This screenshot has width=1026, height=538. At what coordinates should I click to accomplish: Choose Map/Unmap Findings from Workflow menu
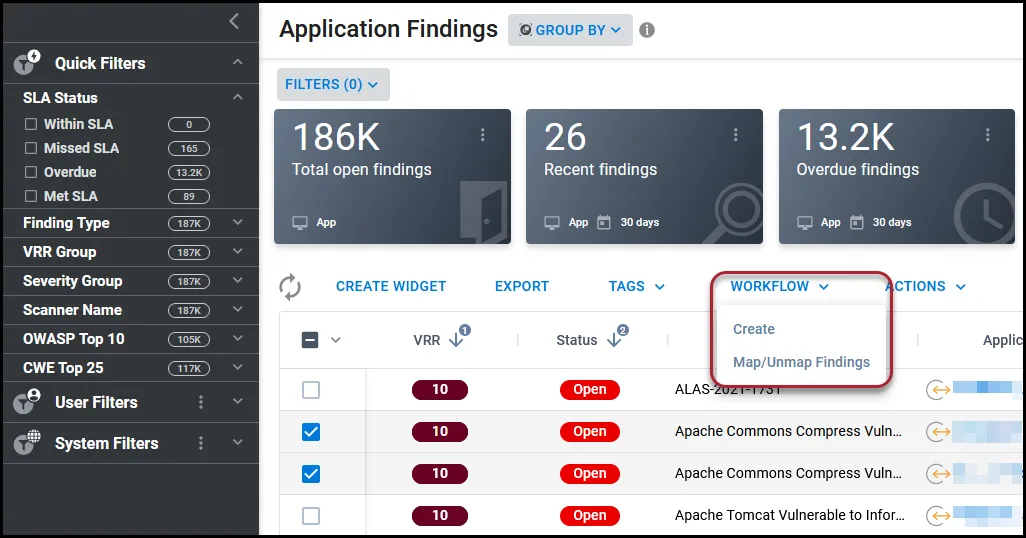(801, 362)
